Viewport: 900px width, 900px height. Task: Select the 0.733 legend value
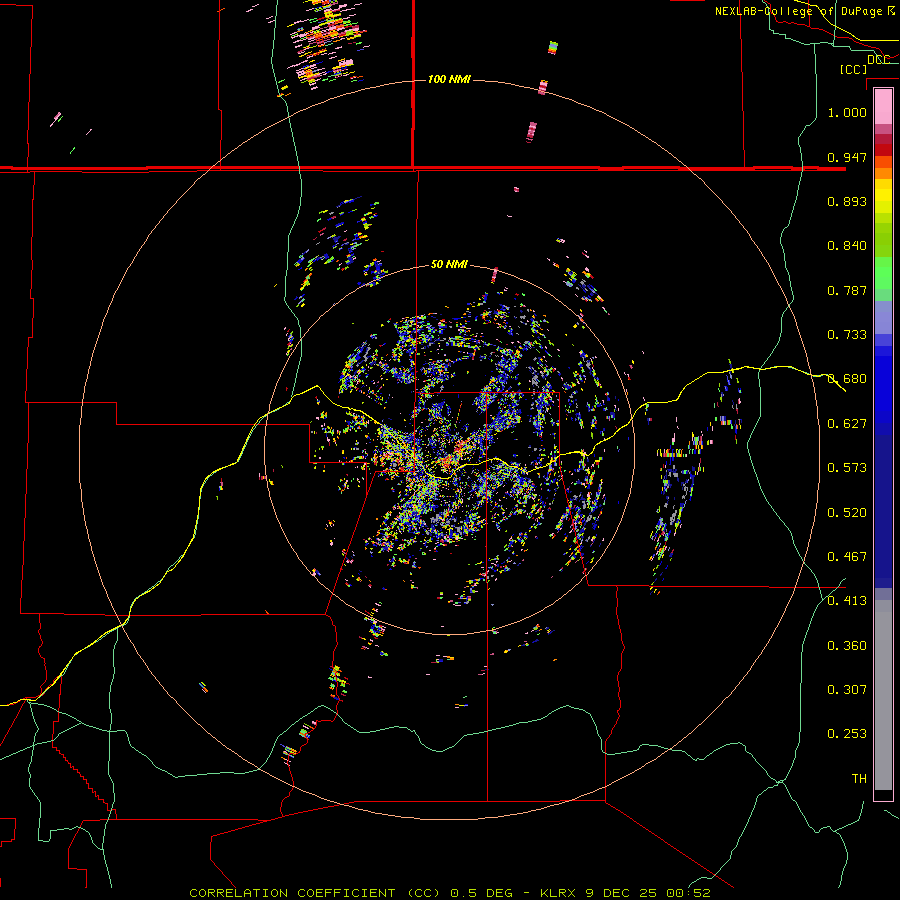[x=847, y=335]
